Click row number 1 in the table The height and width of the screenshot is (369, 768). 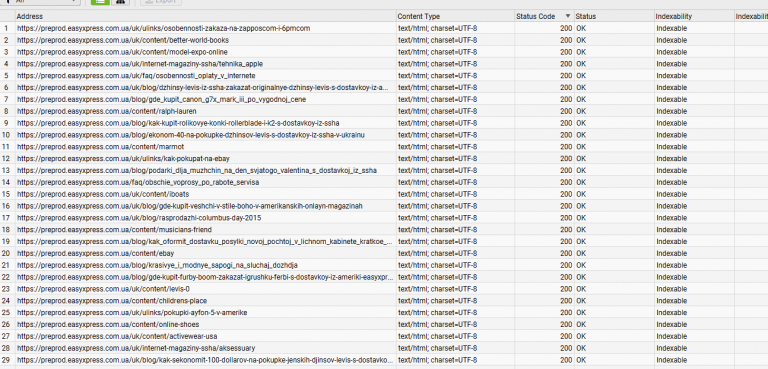point(6,28)
